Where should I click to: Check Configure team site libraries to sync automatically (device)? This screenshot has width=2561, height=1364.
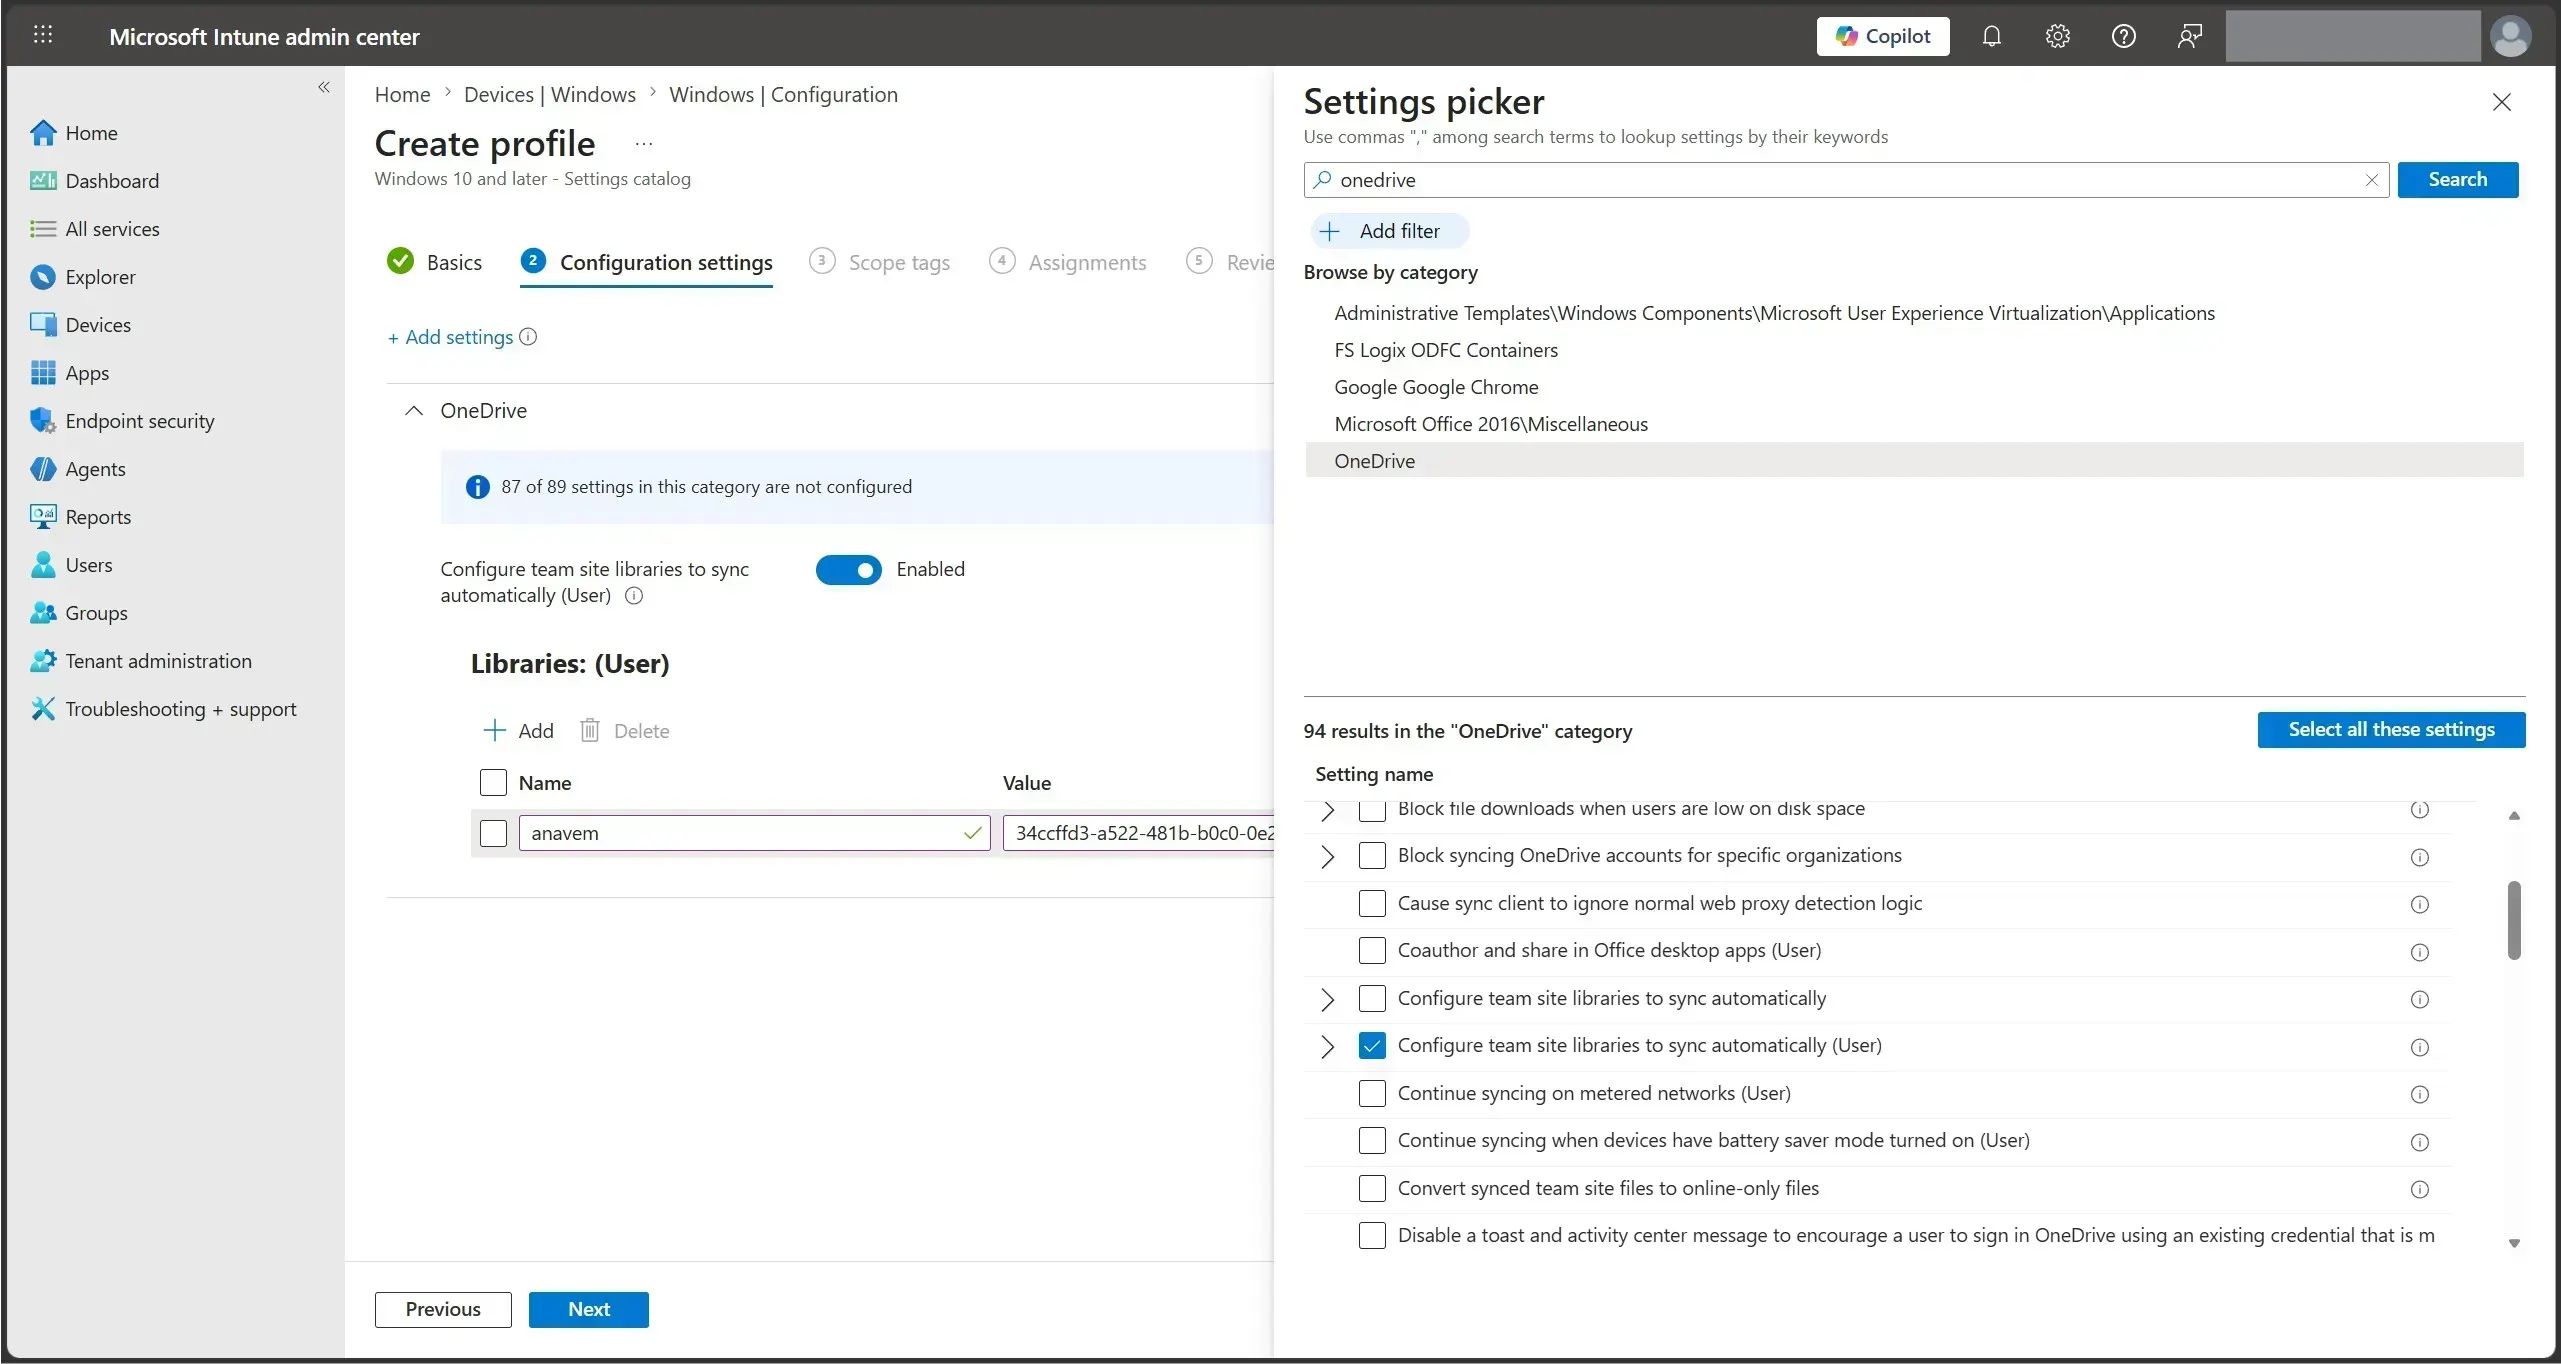pos(1372,999)
